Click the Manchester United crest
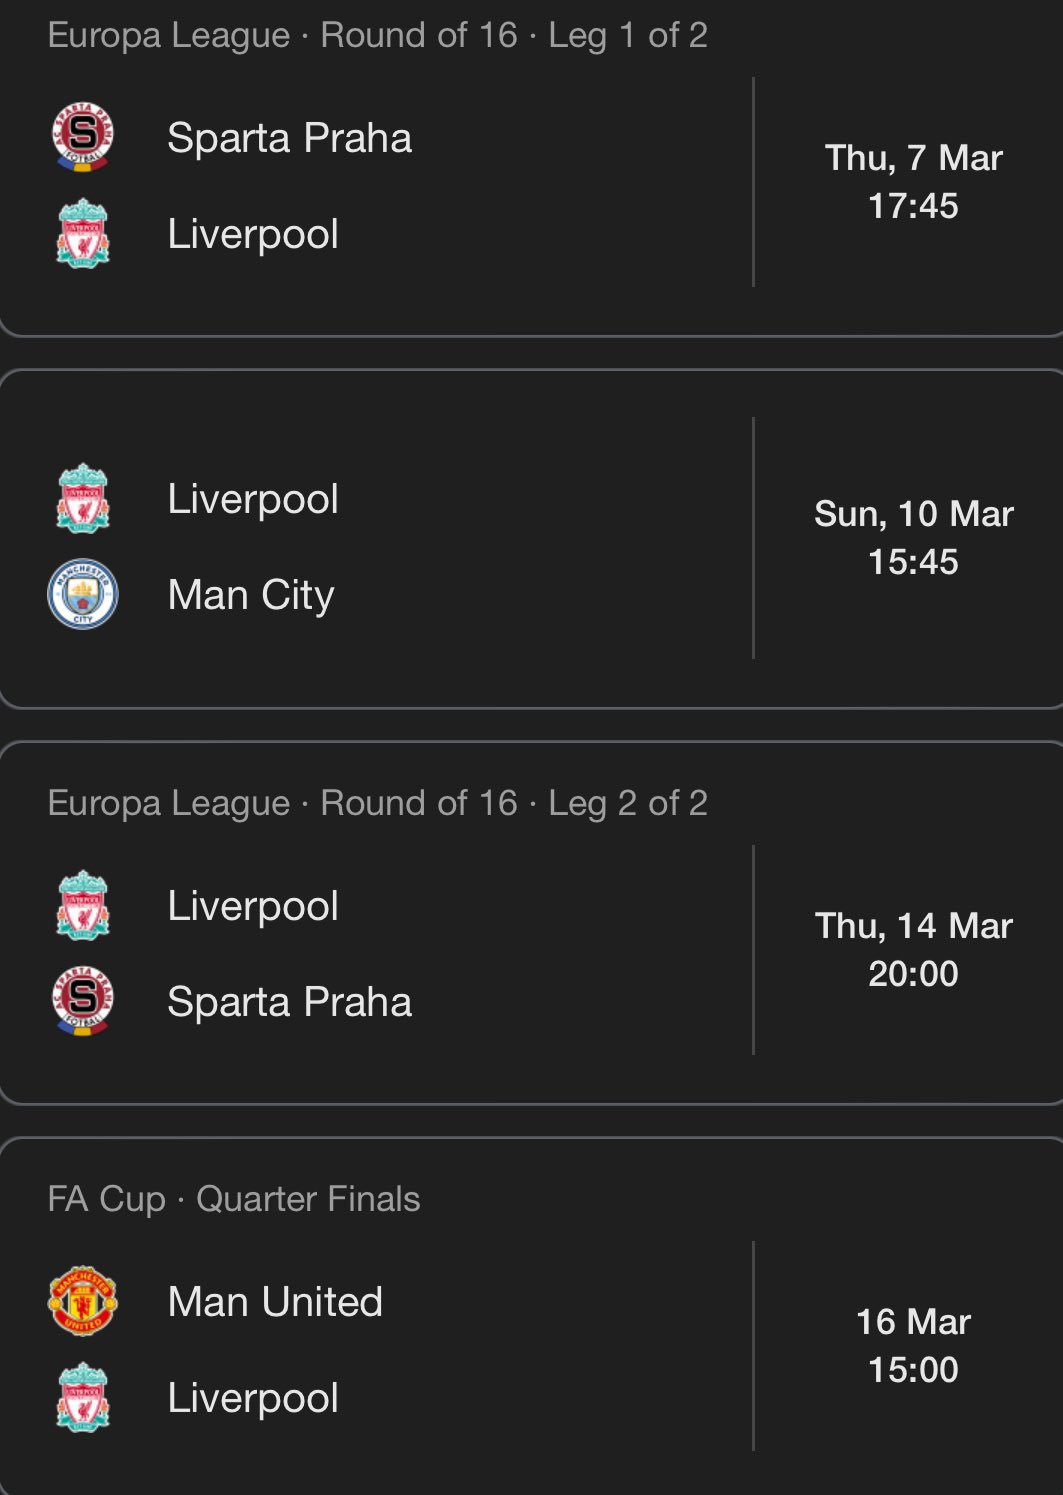The height and width of the screenshot is (1495, 1063). (83, 1301)
